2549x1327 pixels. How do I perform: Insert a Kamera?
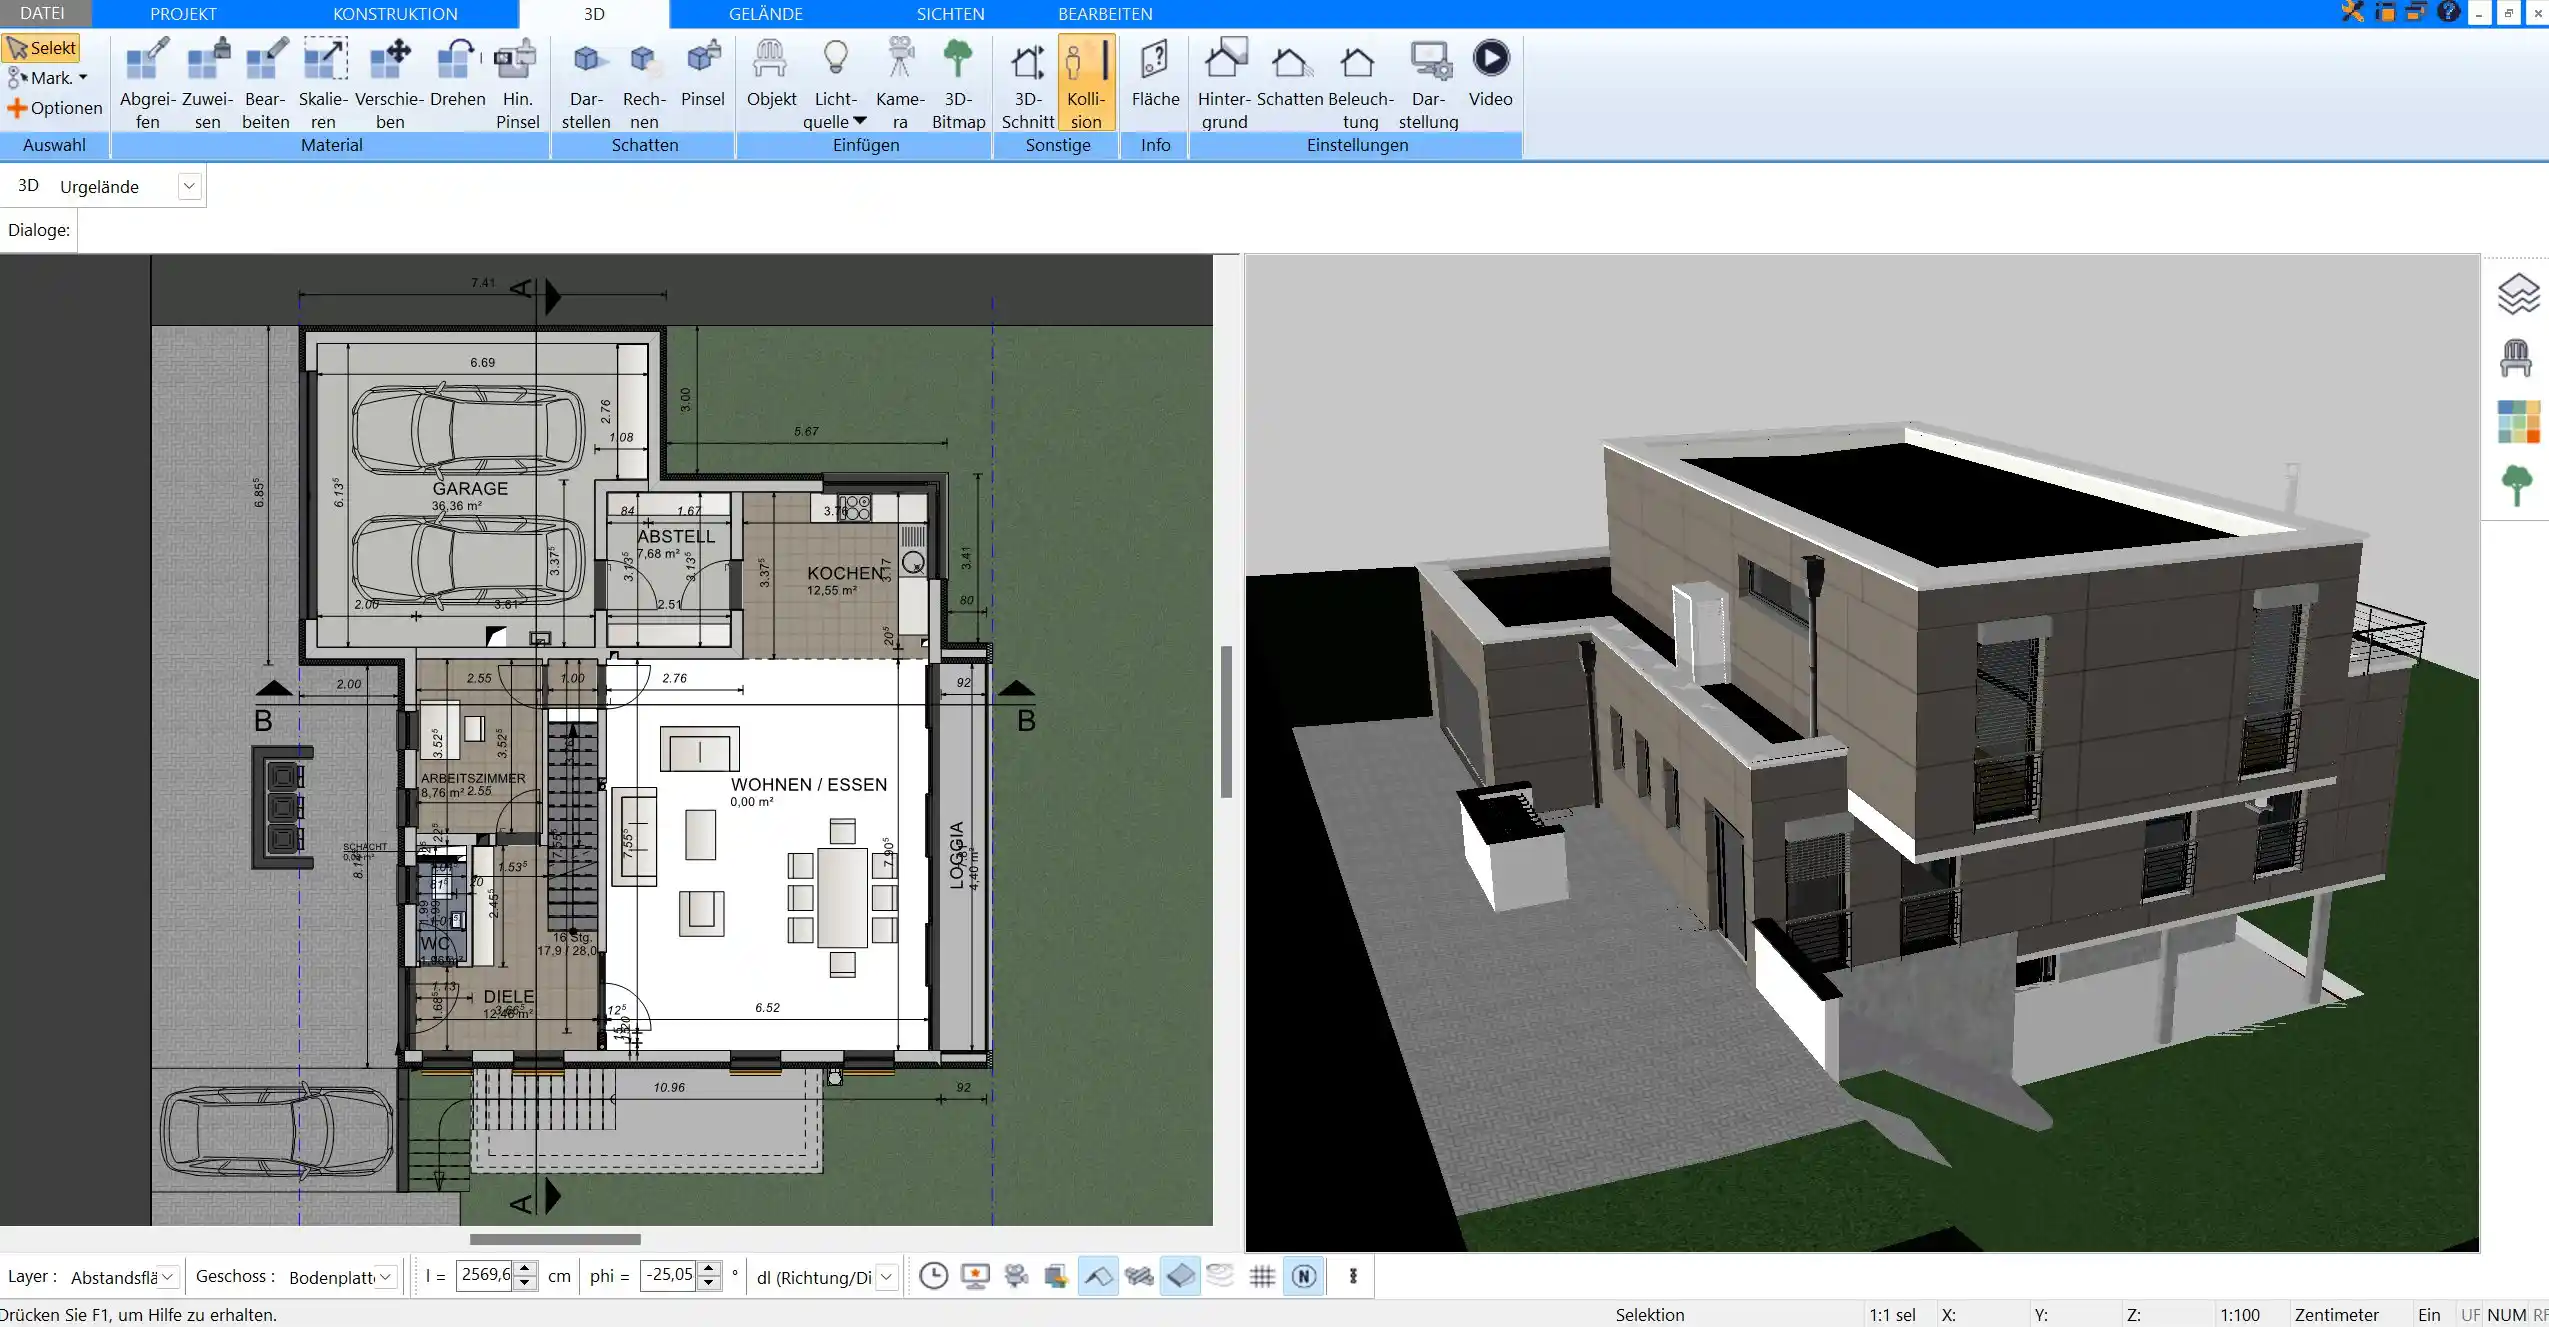pos(900,84)
